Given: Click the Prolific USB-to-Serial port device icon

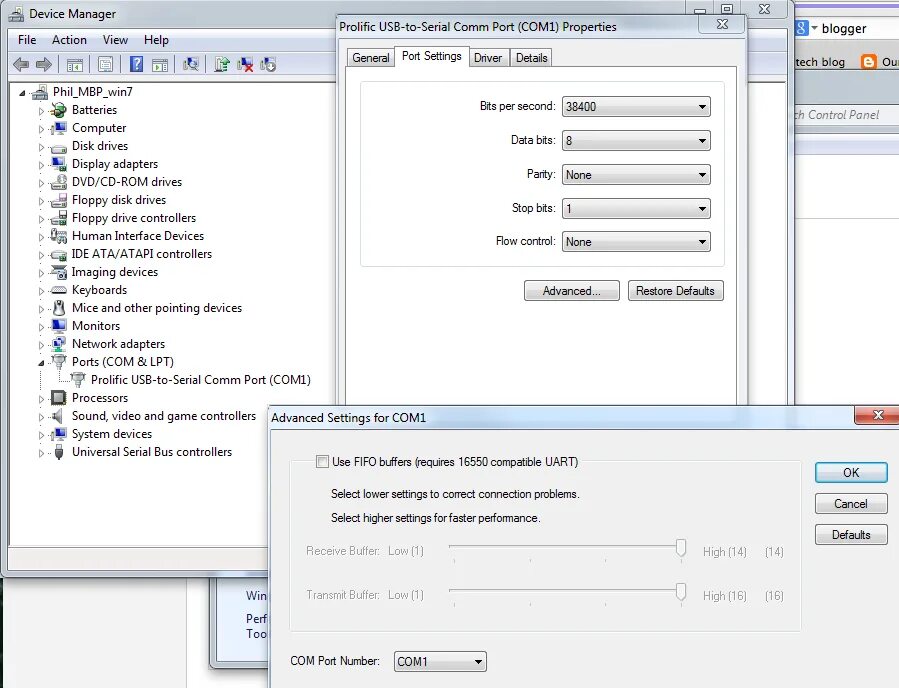Looking at the screenshot, I should 78,379.
